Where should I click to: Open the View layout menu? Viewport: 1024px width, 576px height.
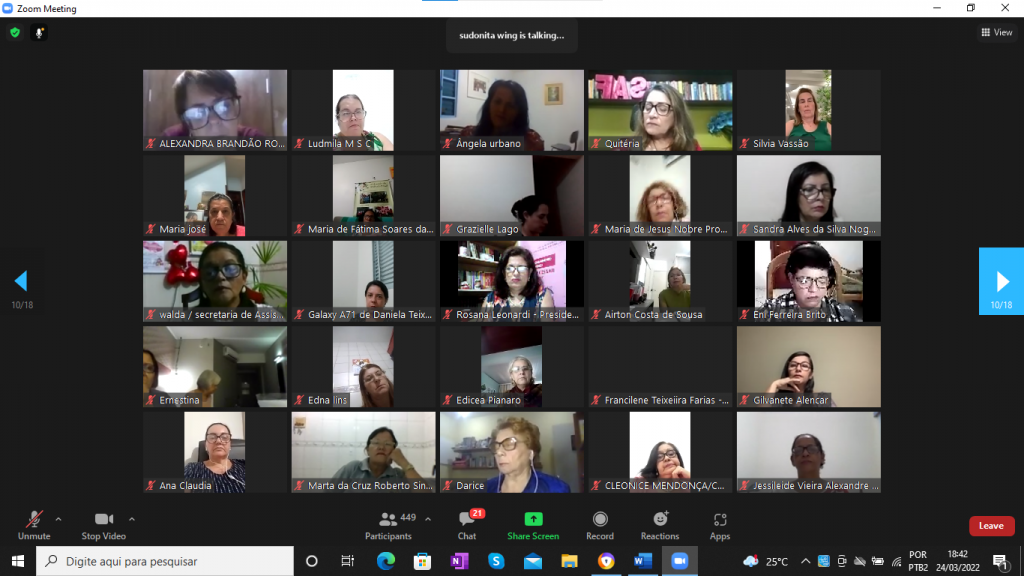[996, 32]
